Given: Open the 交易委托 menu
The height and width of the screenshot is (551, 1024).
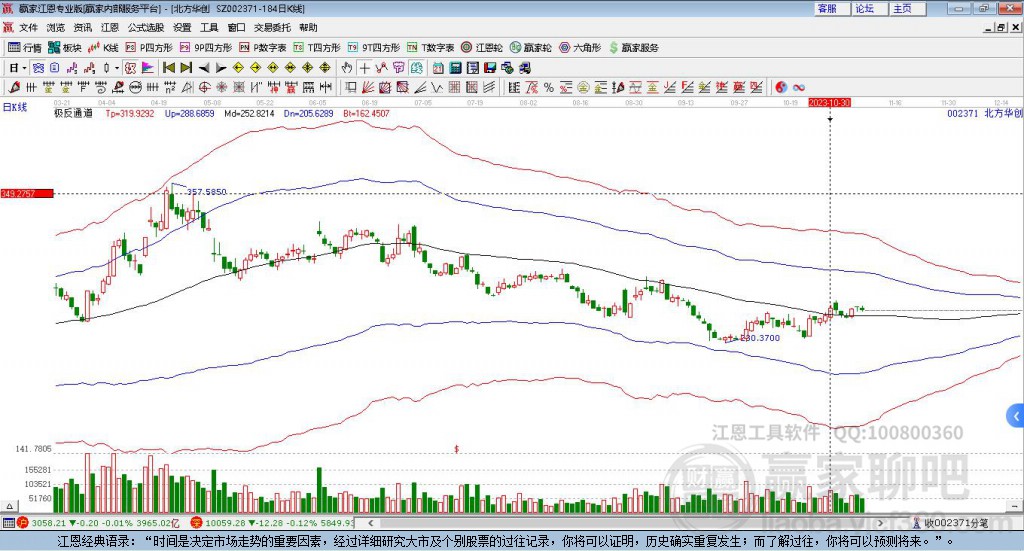Looking at the screenshot, I should coord(272,27).
